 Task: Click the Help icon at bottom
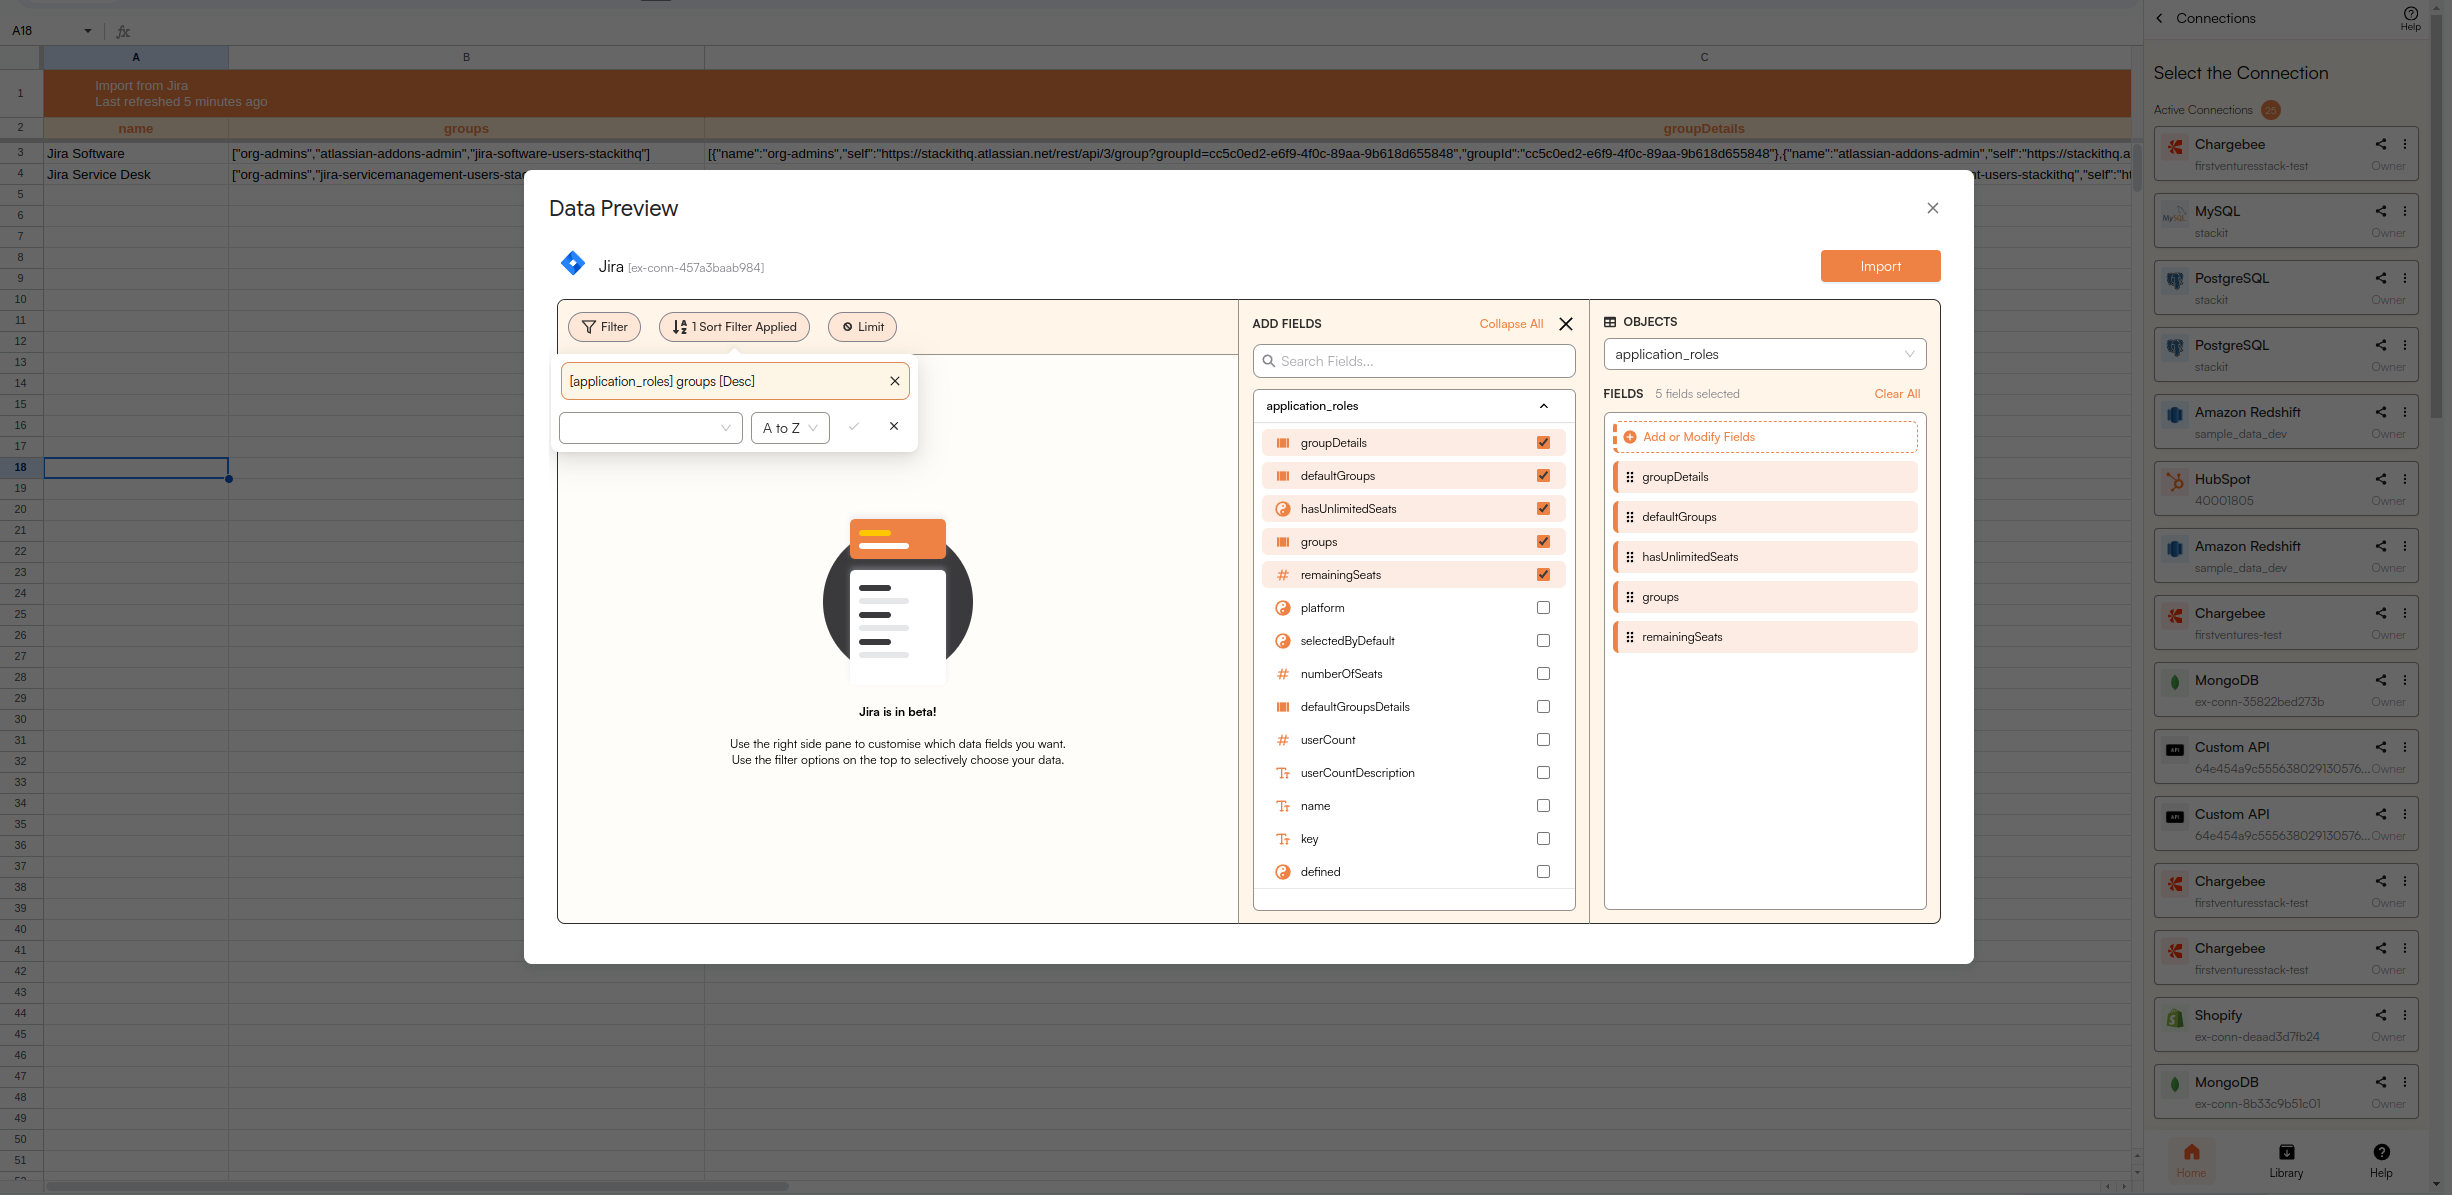click(2381, 1152)
